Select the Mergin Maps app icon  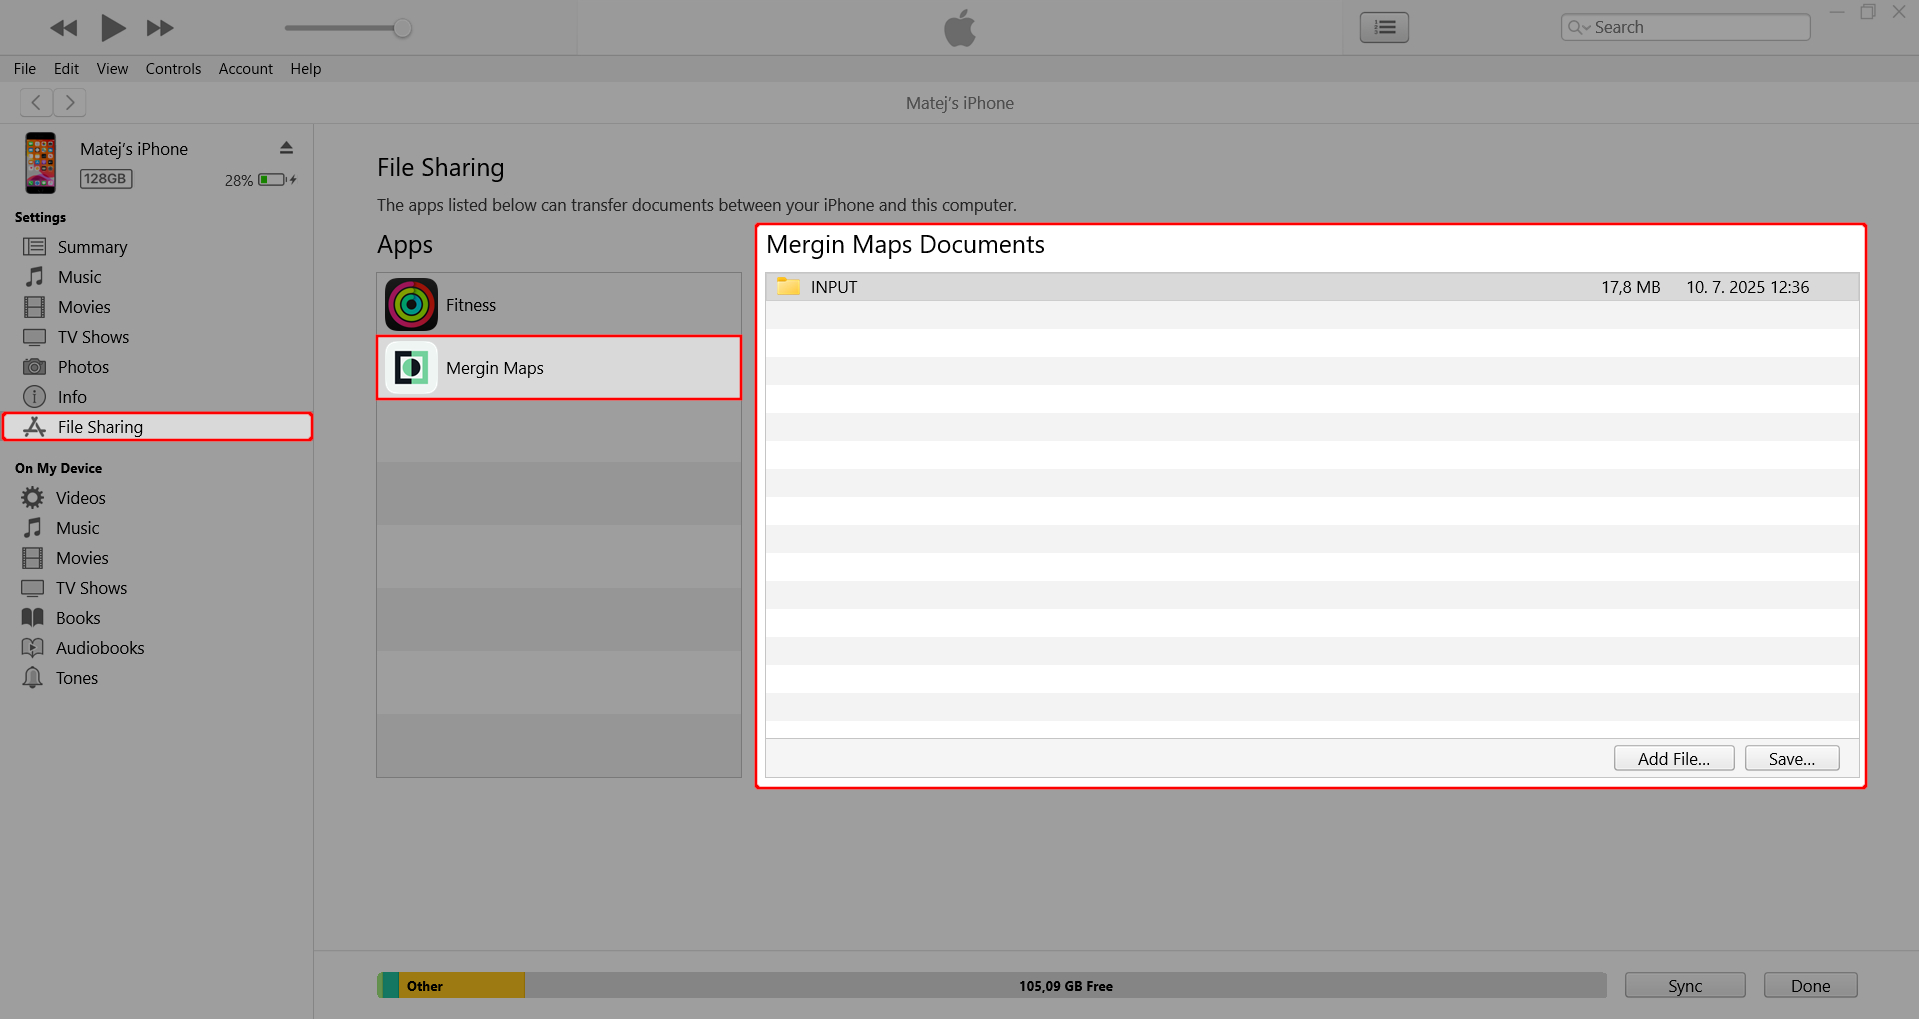tap(410, 367)
